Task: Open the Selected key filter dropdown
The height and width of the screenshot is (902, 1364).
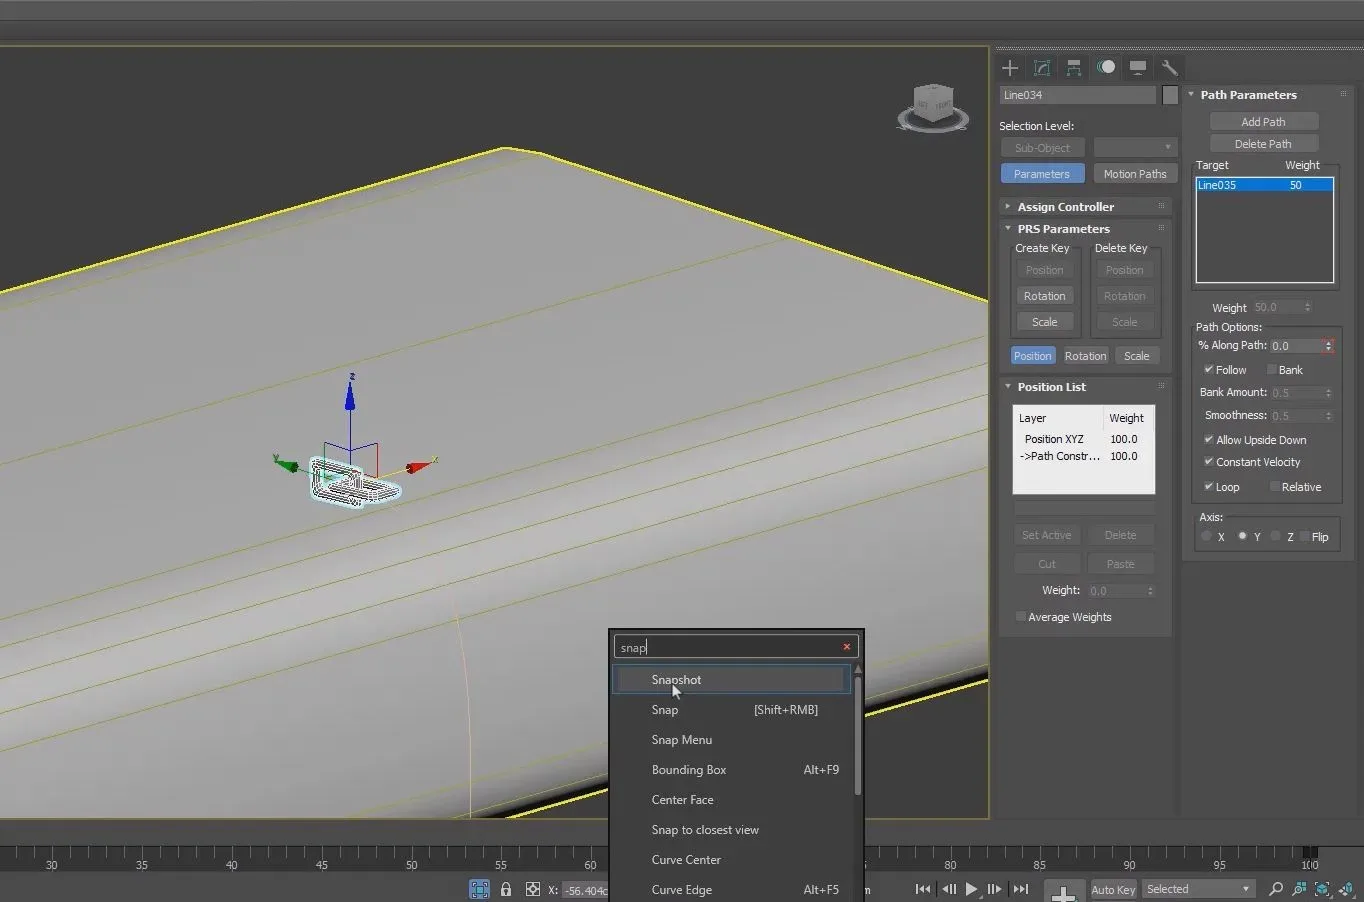Action: pos(1198,889)
